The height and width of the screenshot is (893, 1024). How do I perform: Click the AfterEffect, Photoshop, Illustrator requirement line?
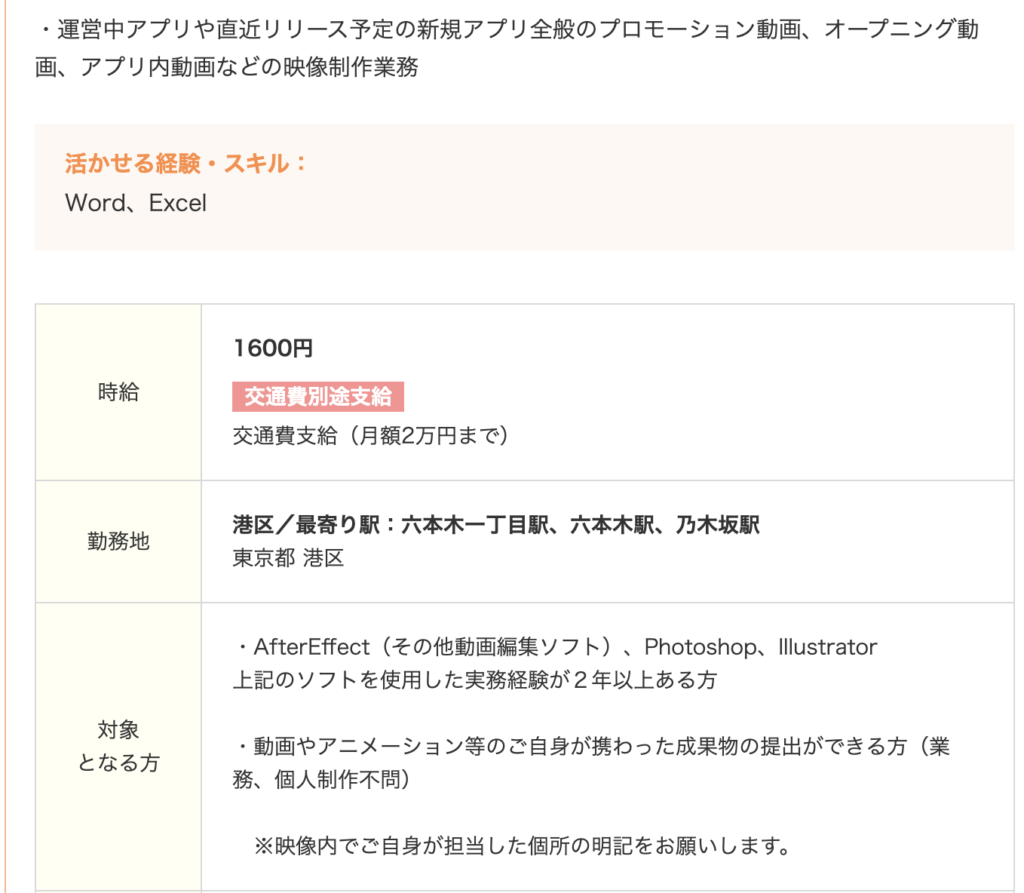pos(555,647)
